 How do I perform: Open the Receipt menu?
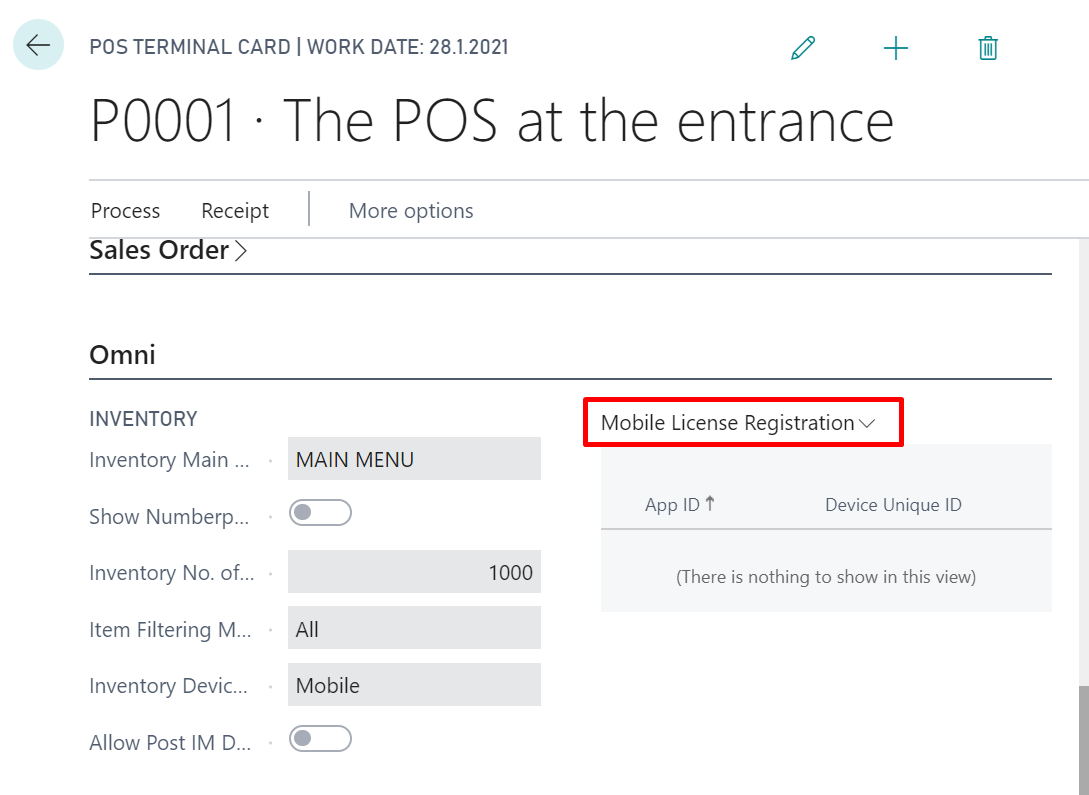(x=235, y=211)
